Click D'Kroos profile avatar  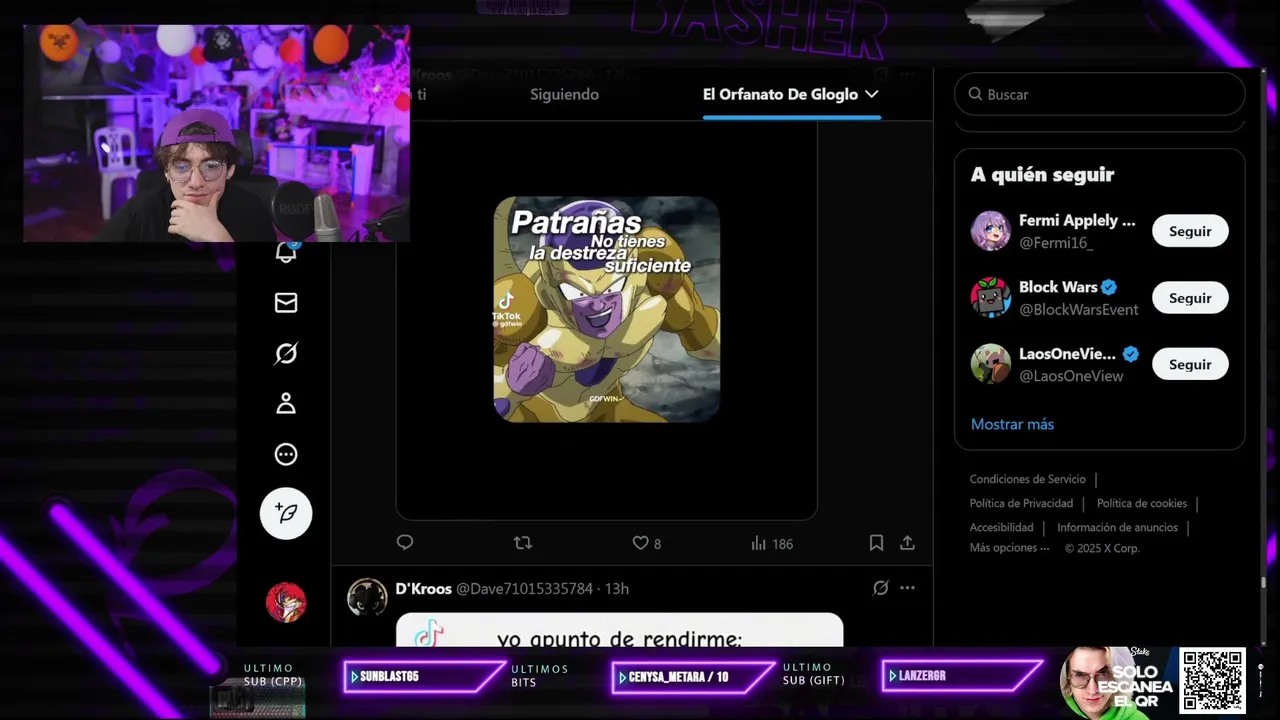tap(367, 597)
